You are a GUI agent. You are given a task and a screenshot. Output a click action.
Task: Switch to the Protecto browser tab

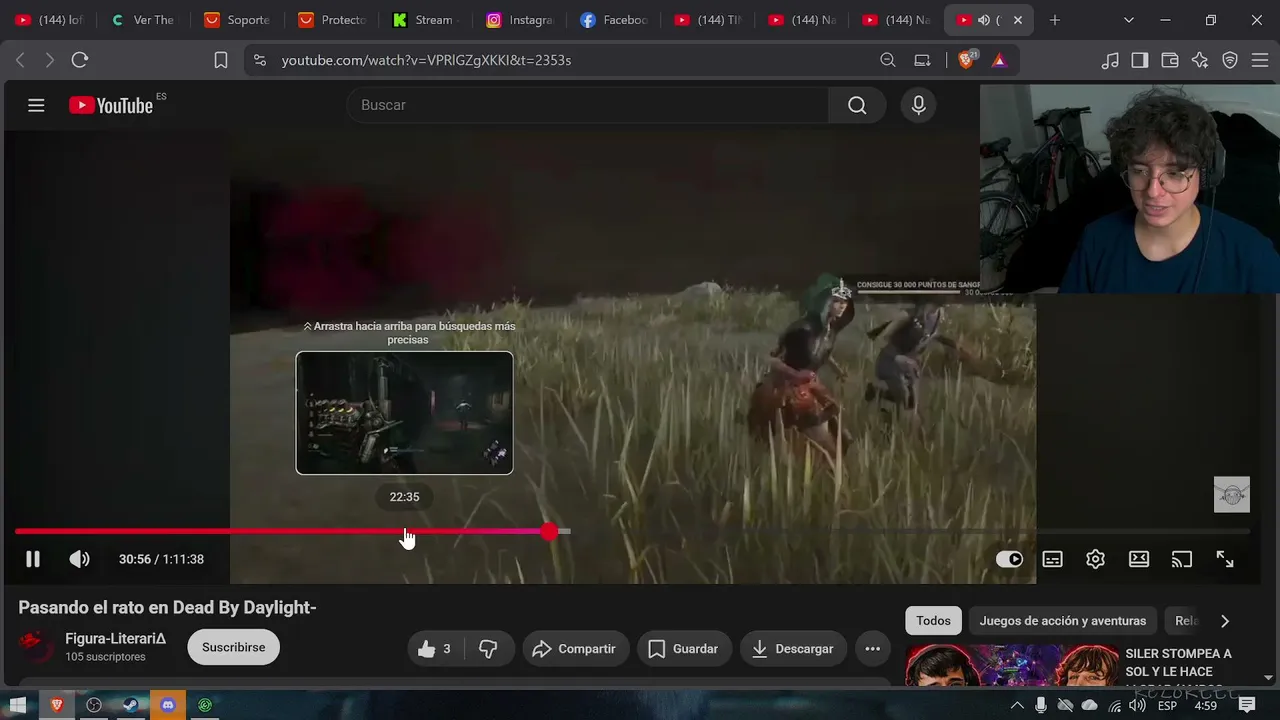[x=331, y=20]
